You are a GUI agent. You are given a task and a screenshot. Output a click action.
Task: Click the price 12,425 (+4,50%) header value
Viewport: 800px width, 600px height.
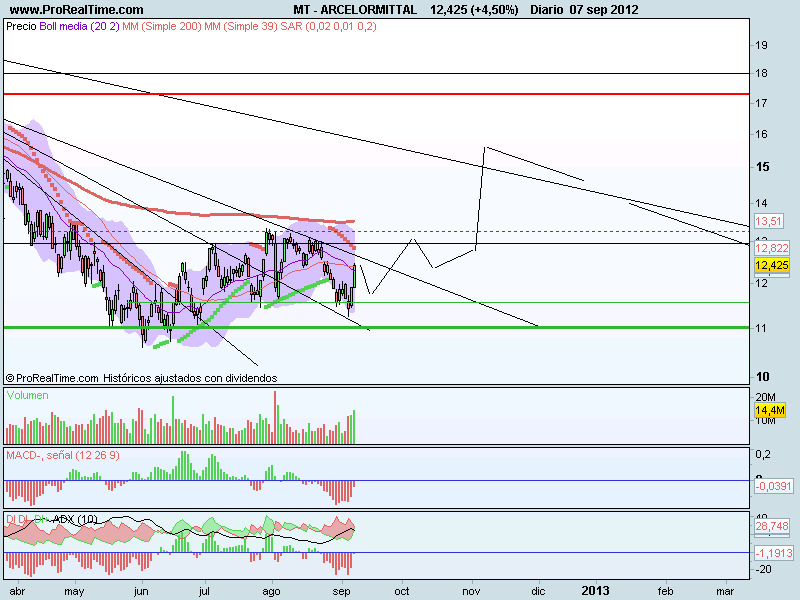click(474, 9)
